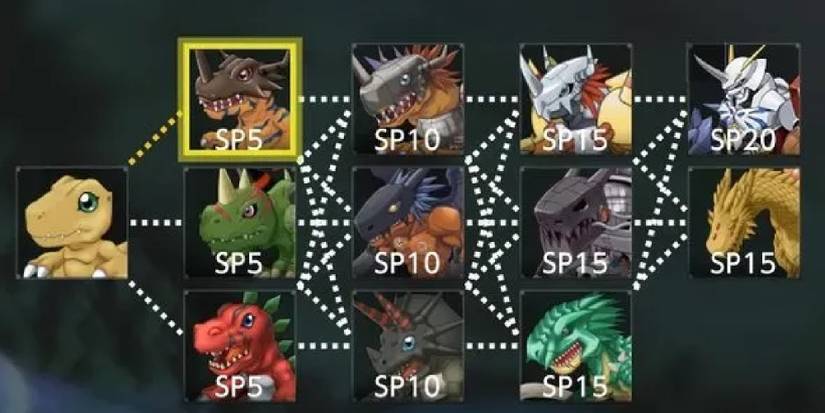Select the golden dragon SP15 node

pos(744,223)
